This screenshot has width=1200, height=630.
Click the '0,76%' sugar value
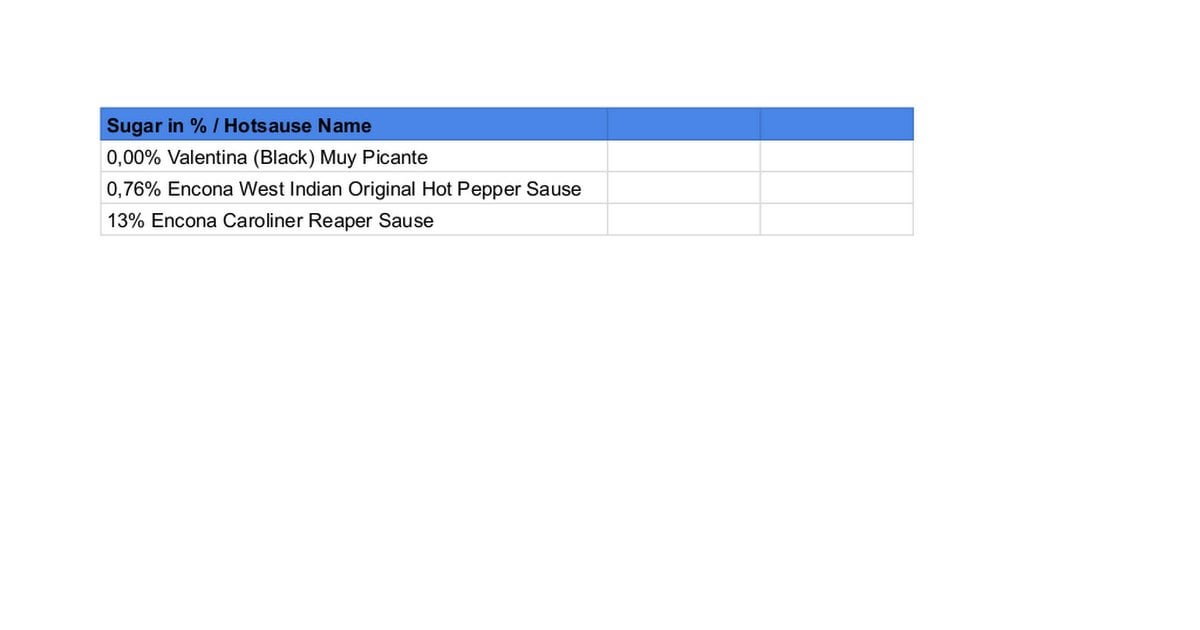pos(134,190)
